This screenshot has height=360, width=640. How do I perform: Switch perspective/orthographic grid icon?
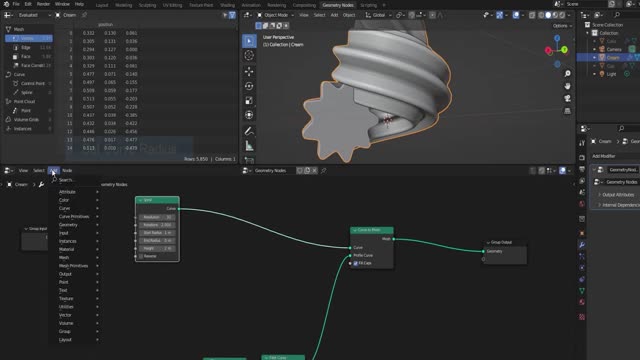[567, 111]
